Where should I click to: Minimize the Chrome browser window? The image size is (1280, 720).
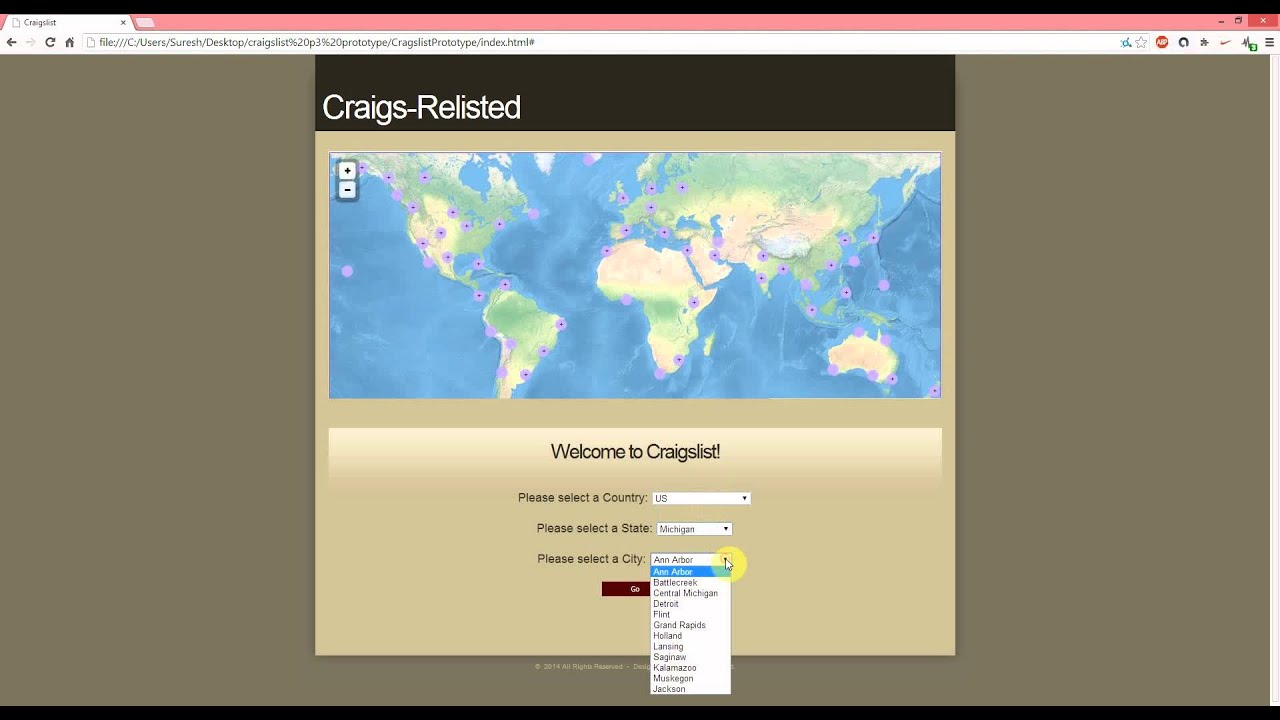(x=1221, y=21)
